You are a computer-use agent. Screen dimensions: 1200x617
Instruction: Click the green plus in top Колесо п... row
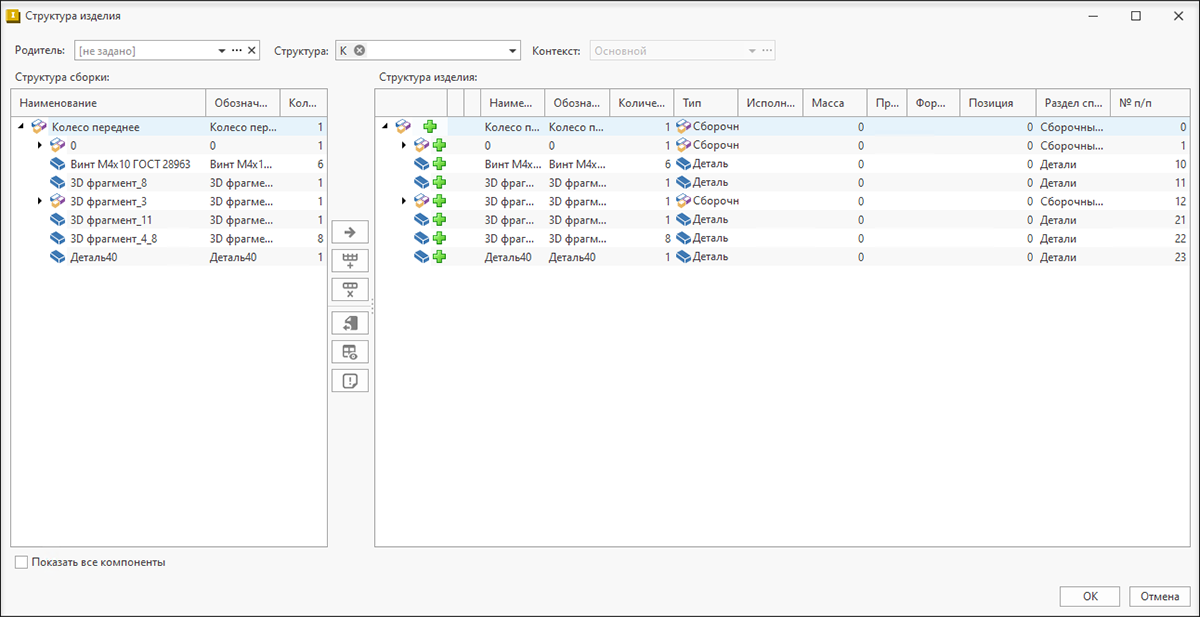(x=430, y=127)
